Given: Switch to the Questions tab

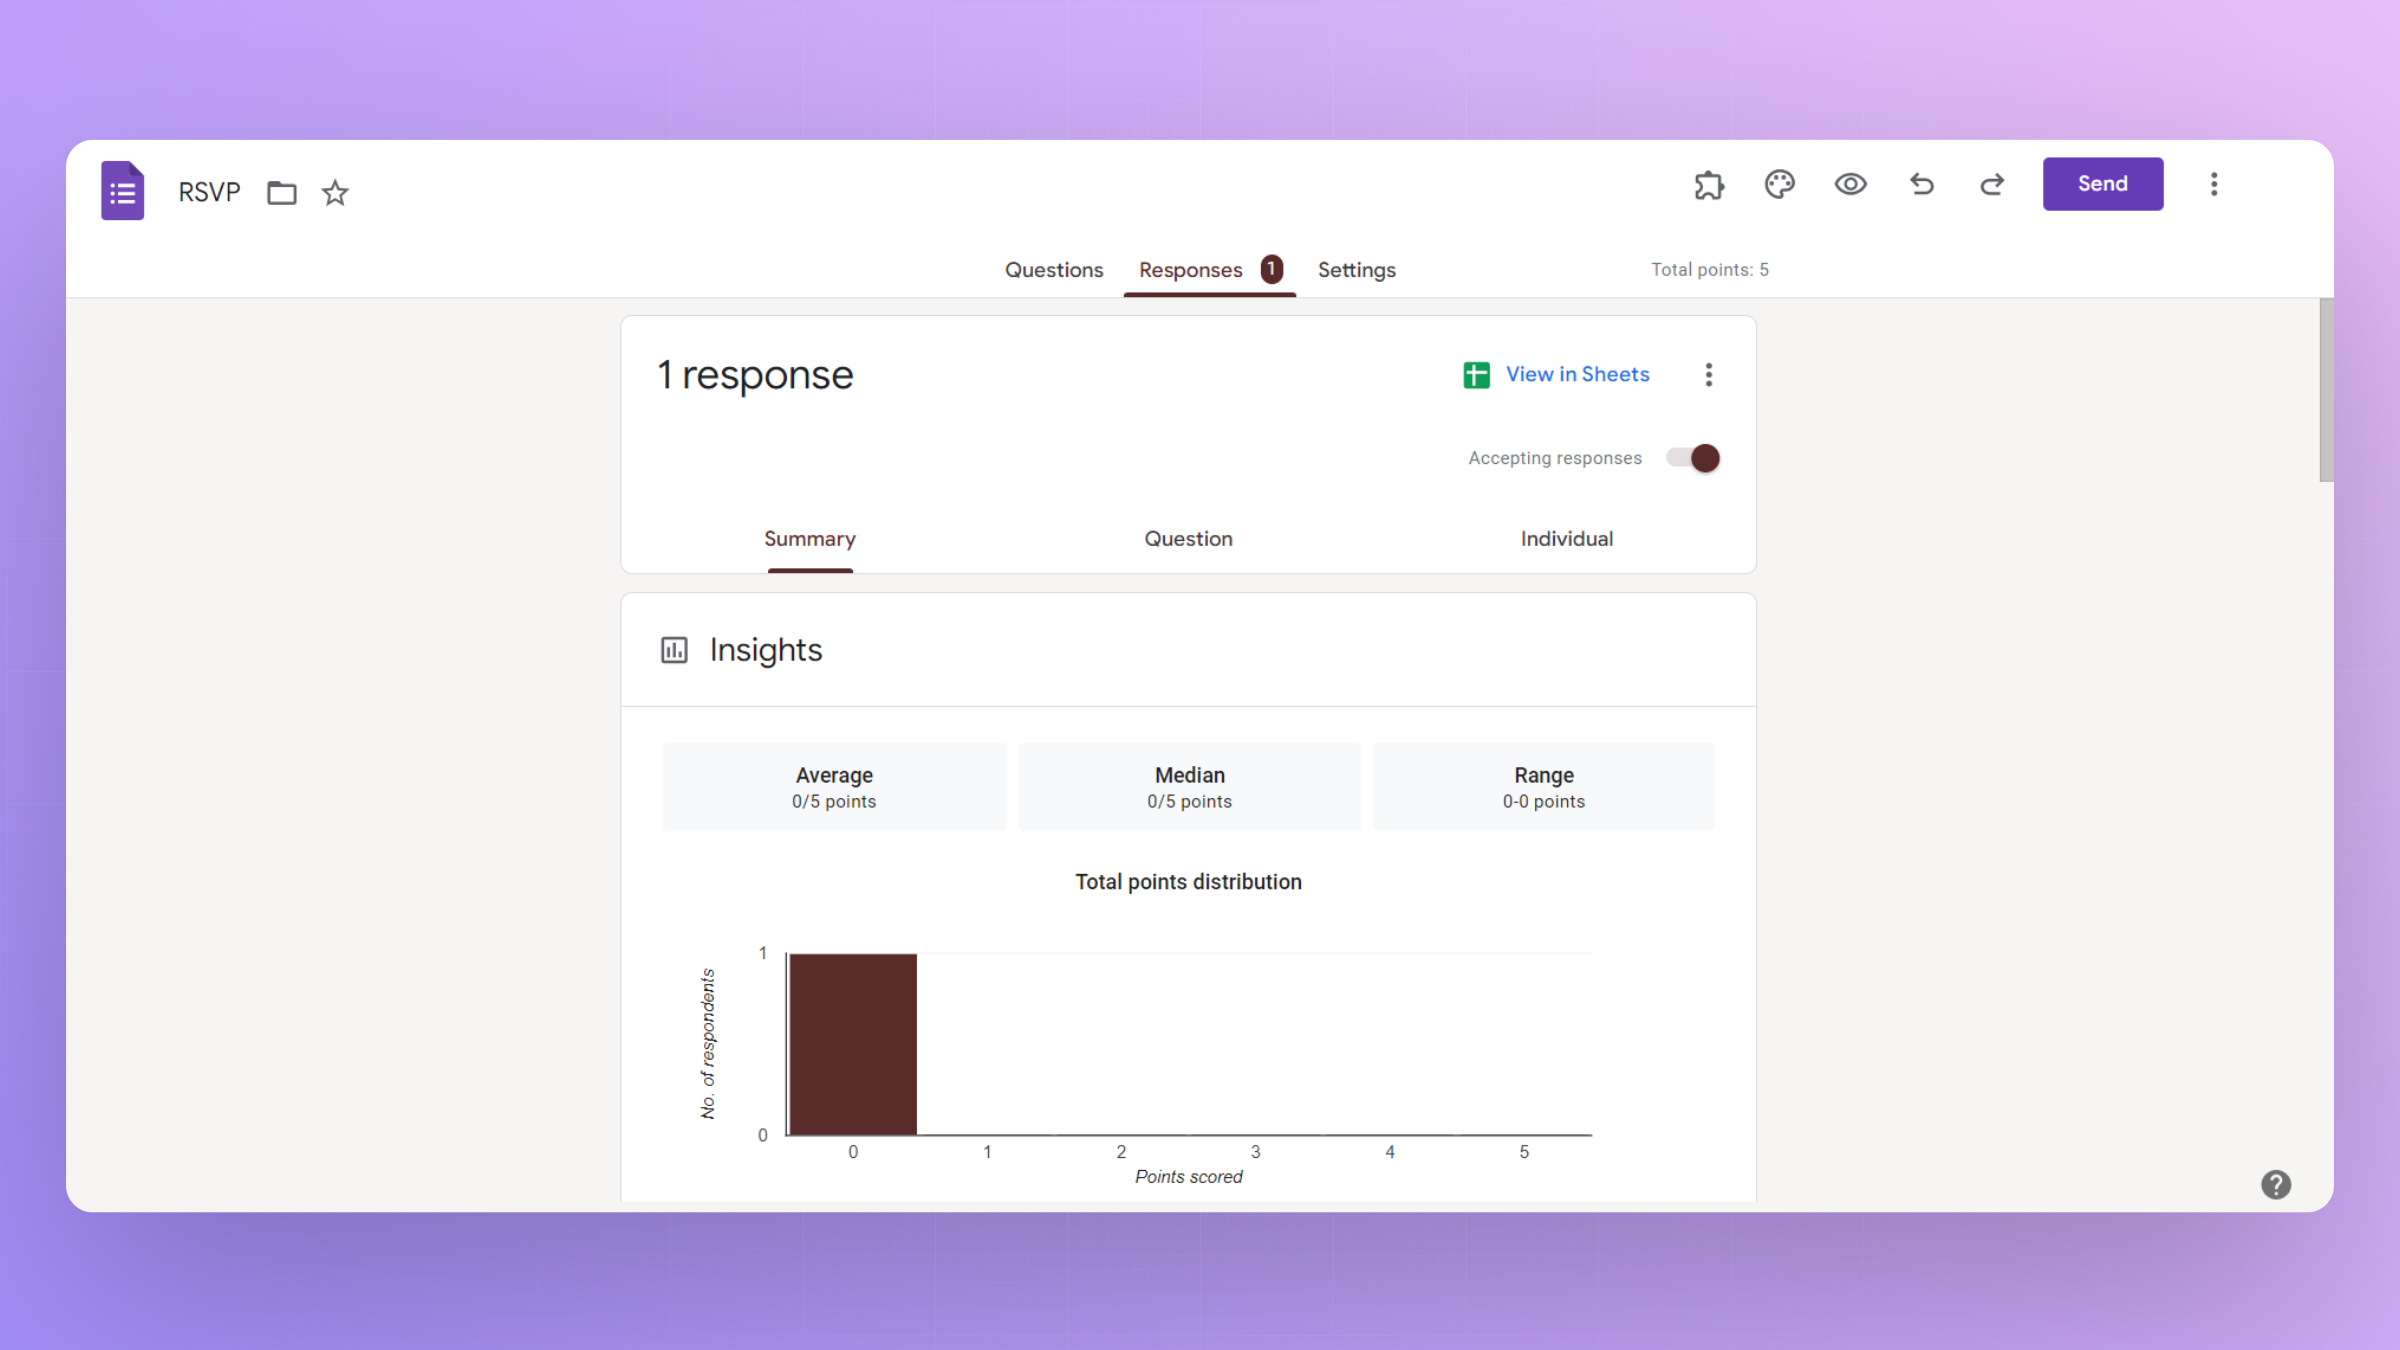Looking at the screenshot, I should (1054, 270).
